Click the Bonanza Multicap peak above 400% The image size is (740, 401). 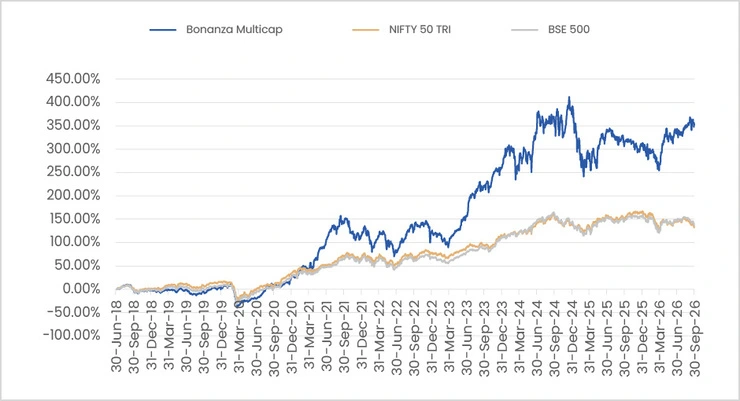[569, 98]
